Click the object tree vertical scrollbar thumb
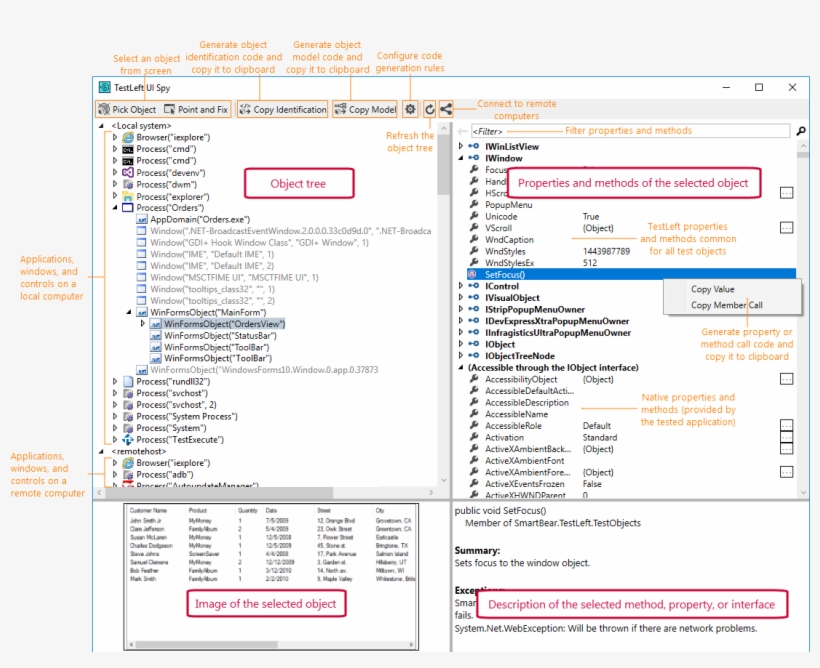 click(x=443, y=165)
